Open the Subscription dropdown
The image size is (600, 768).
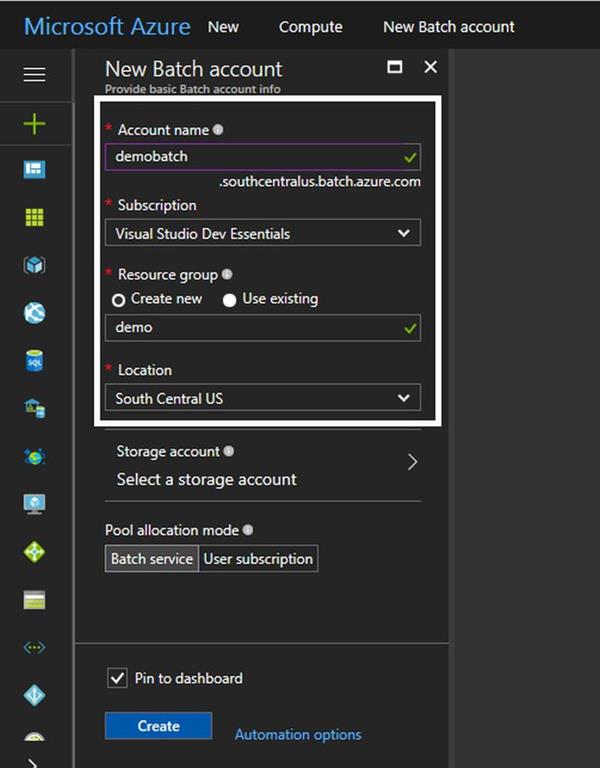[262, 233]
